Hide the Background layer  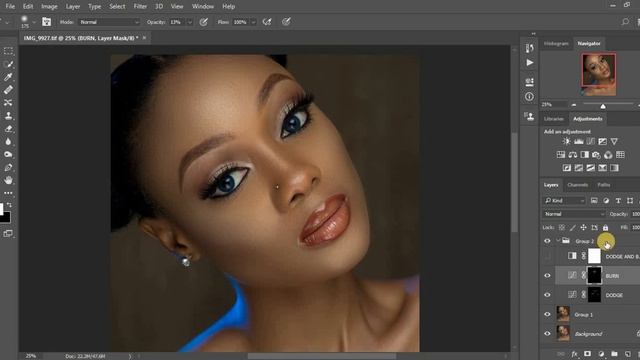(x=547, y=333)
